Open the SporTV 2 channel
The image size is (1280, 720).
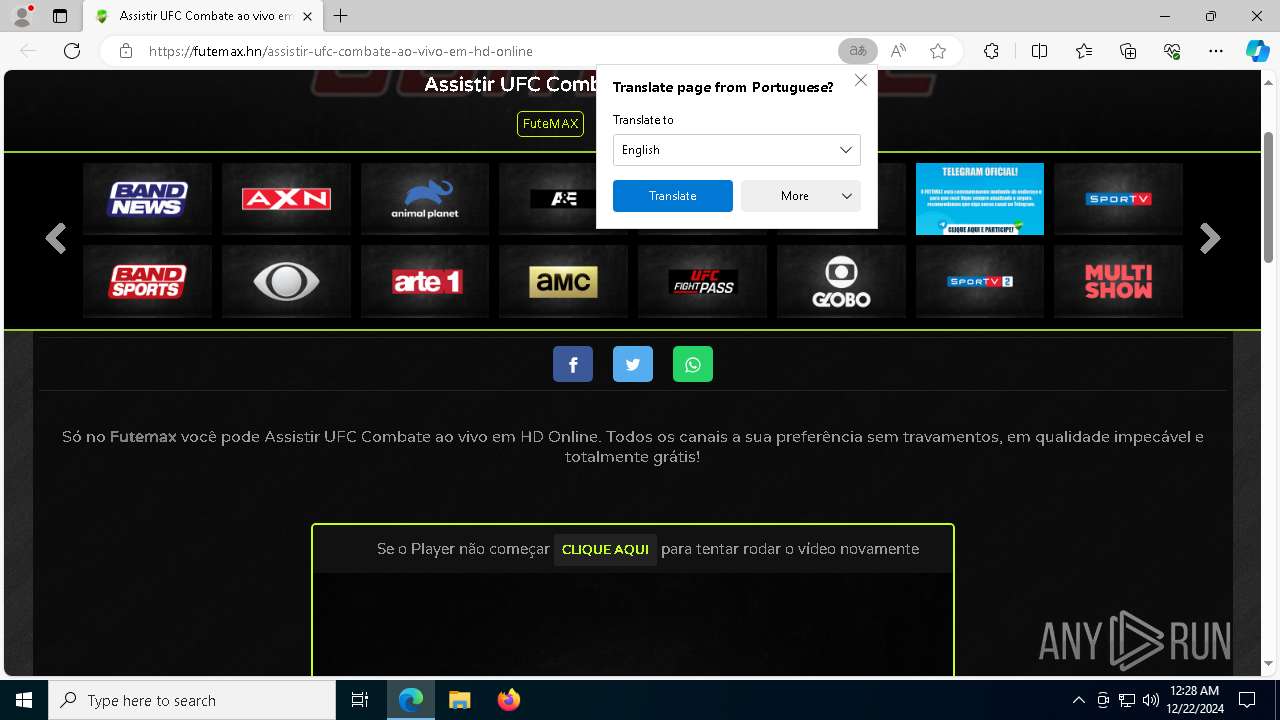[980, 281]
